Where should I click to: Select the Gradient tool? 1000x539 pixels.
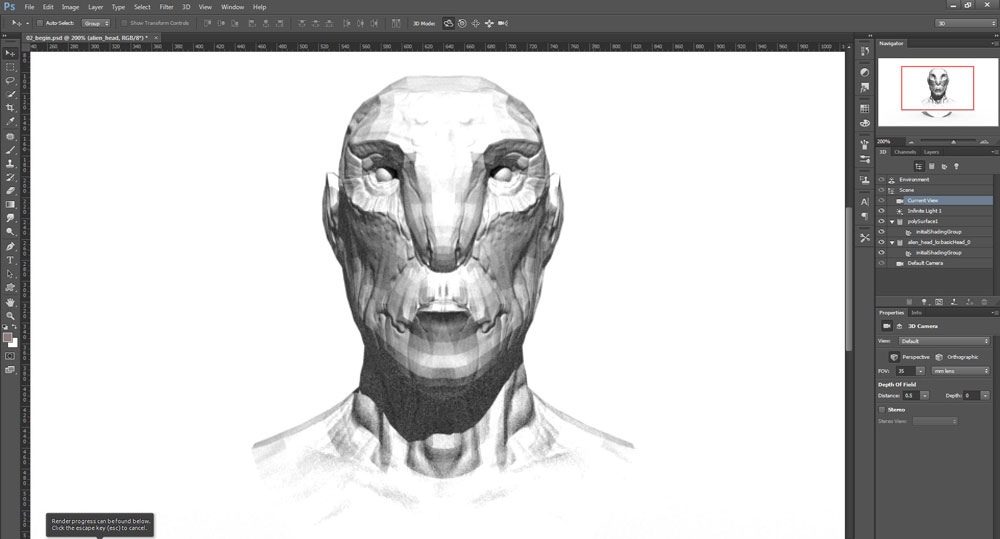pyautogui.click(x=10, y=205)
